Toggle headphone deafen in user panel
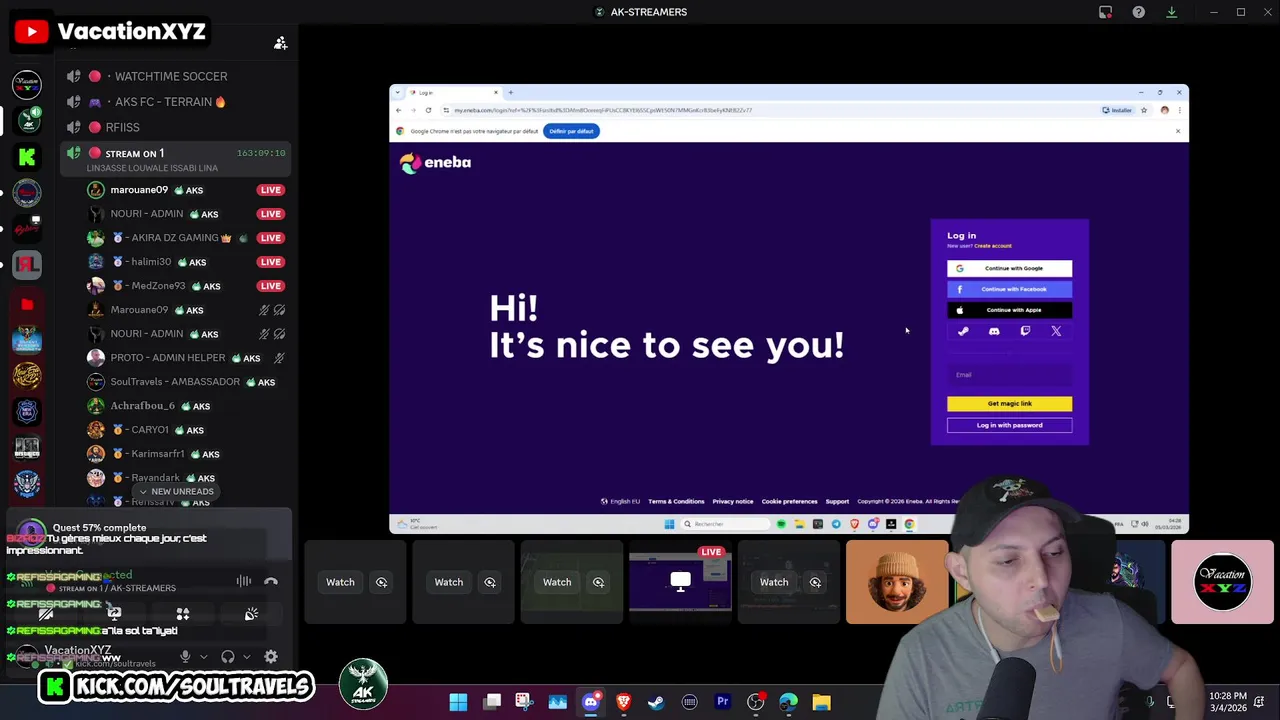The width and height of the screenshot is (1280, 720). click(228, 657)
